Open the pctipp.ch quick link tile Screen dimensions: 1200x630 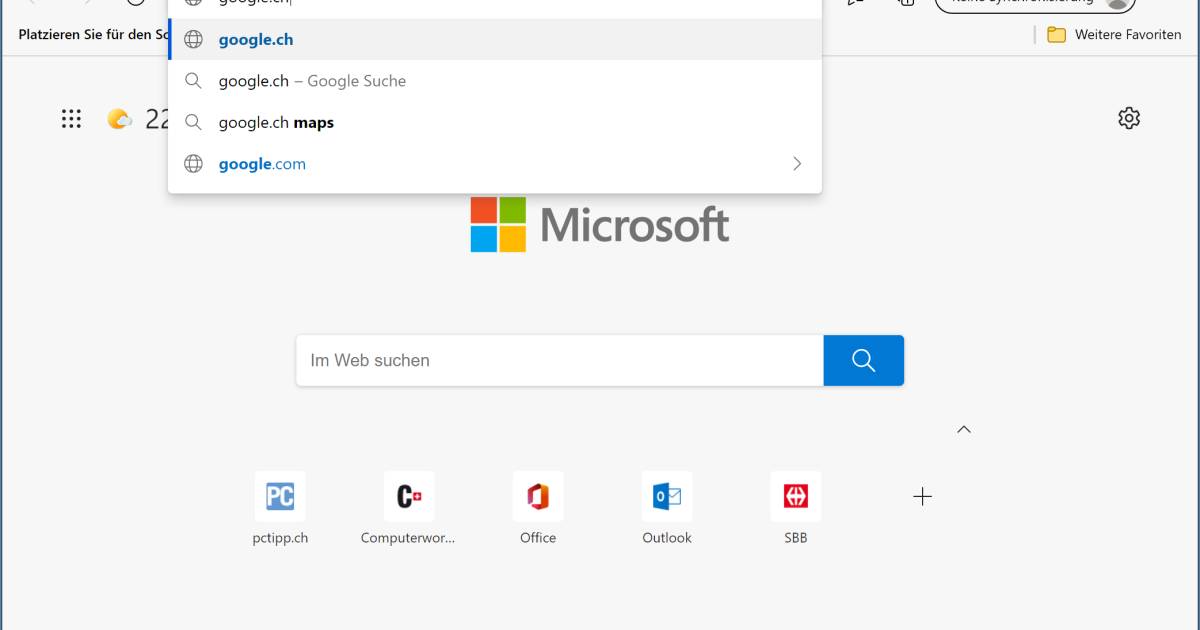tap(280, 497)
